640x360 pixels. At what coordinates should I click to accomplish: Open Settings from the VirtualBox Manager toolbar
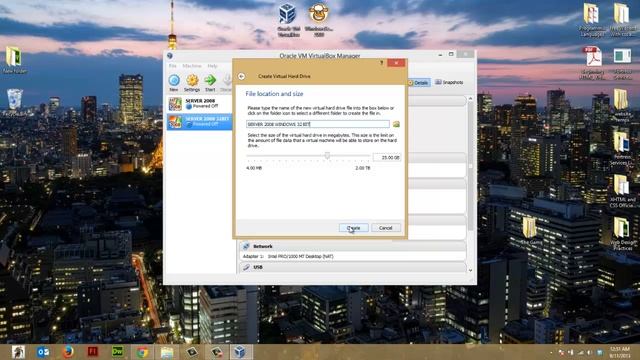click(192, 83)
